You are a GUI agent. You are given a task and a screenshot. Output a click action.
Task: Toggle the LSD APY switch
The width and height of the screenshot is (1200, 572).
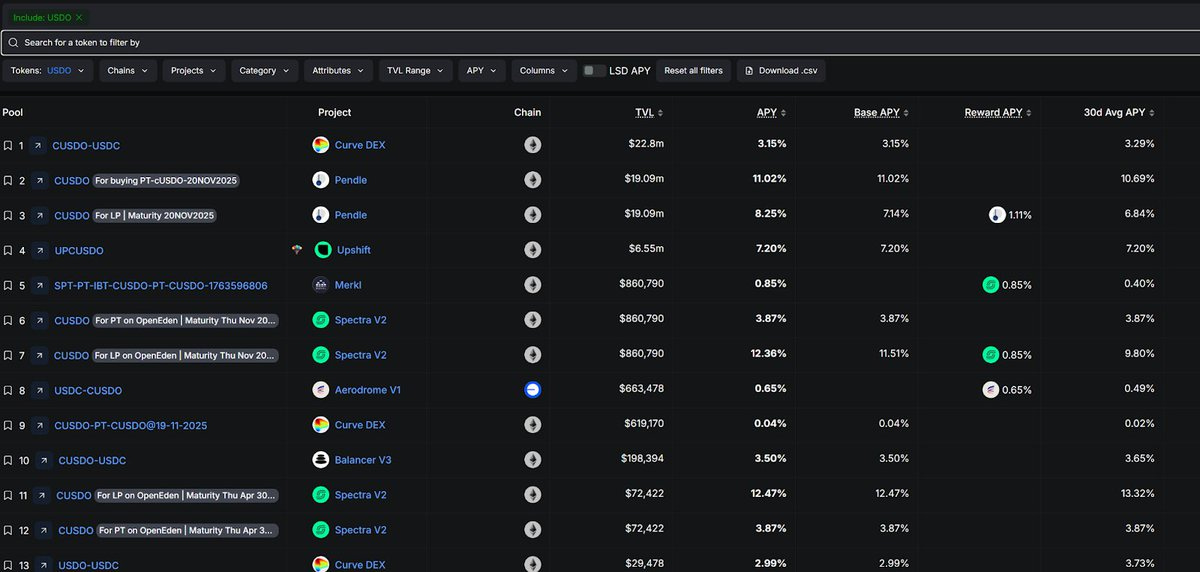(x=594, y=71)
